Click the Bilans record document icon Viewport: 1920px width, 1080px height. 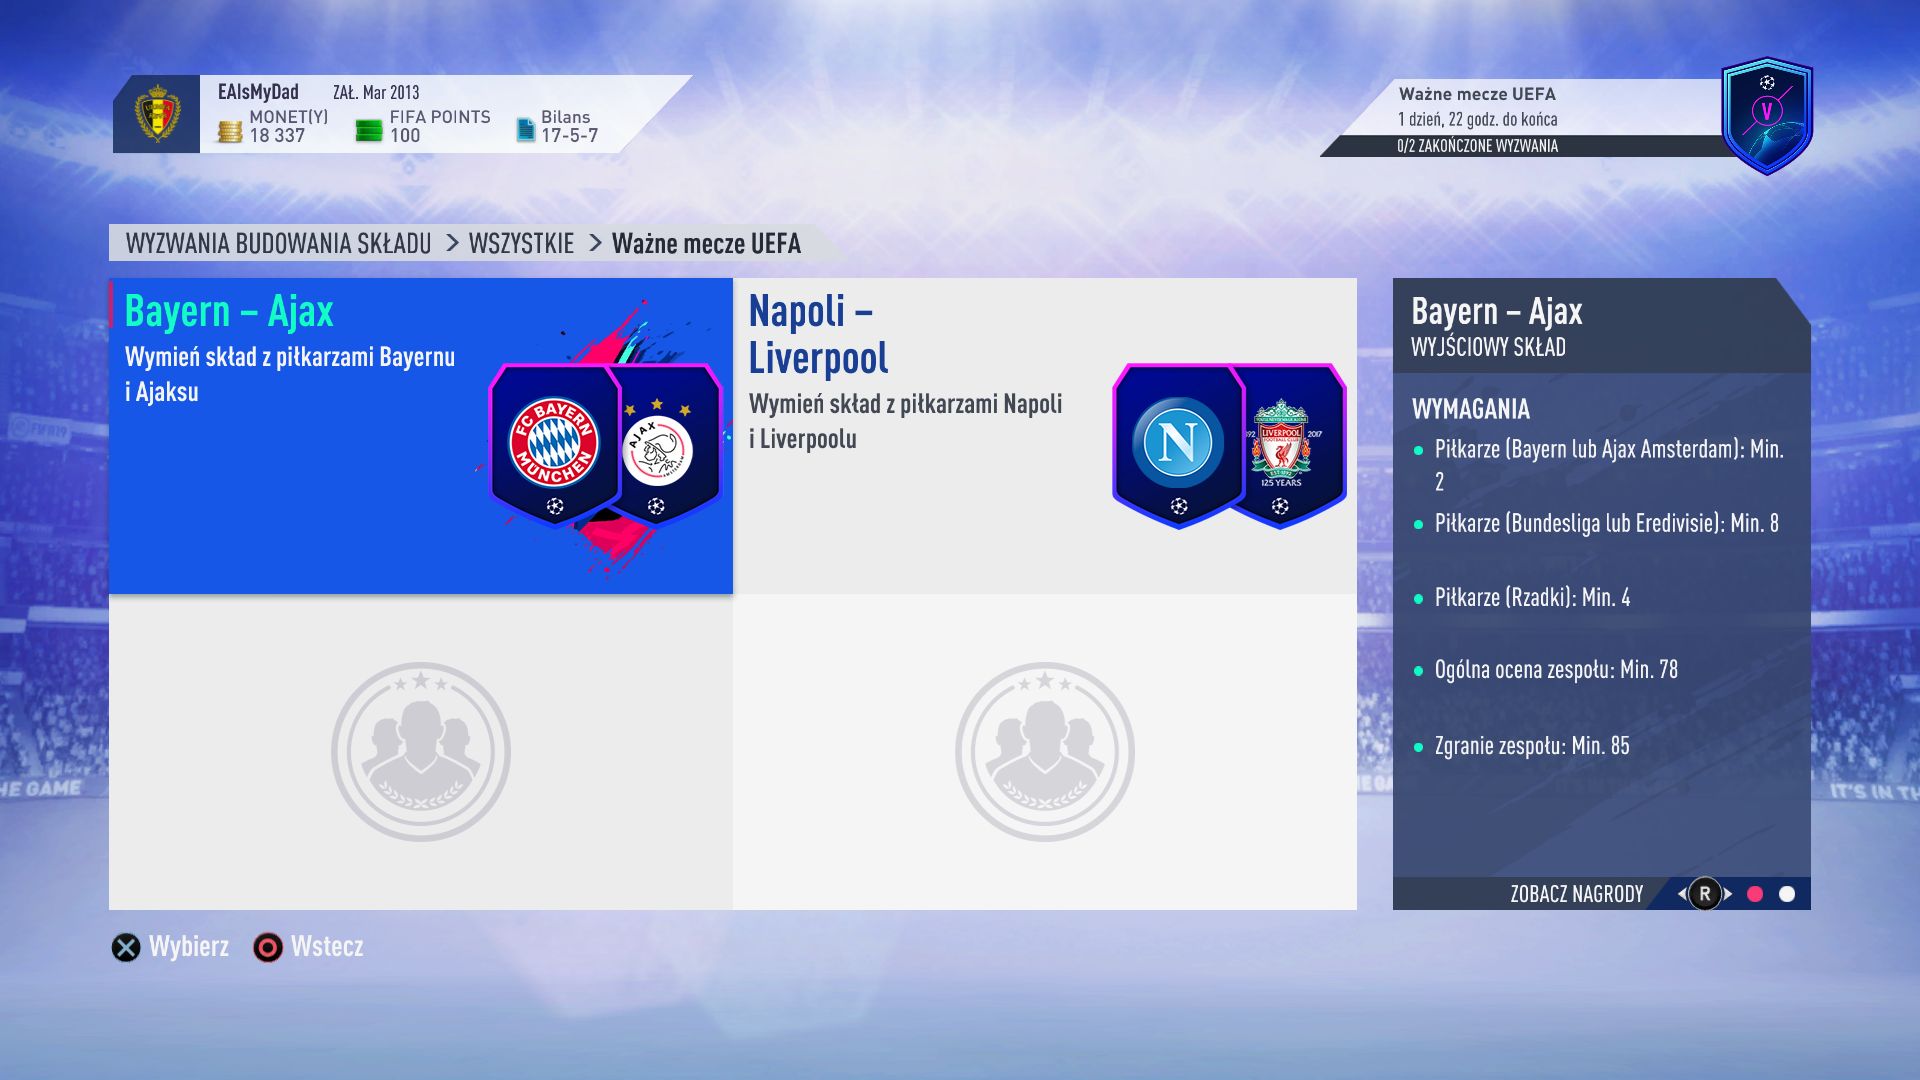coord(525,129)
